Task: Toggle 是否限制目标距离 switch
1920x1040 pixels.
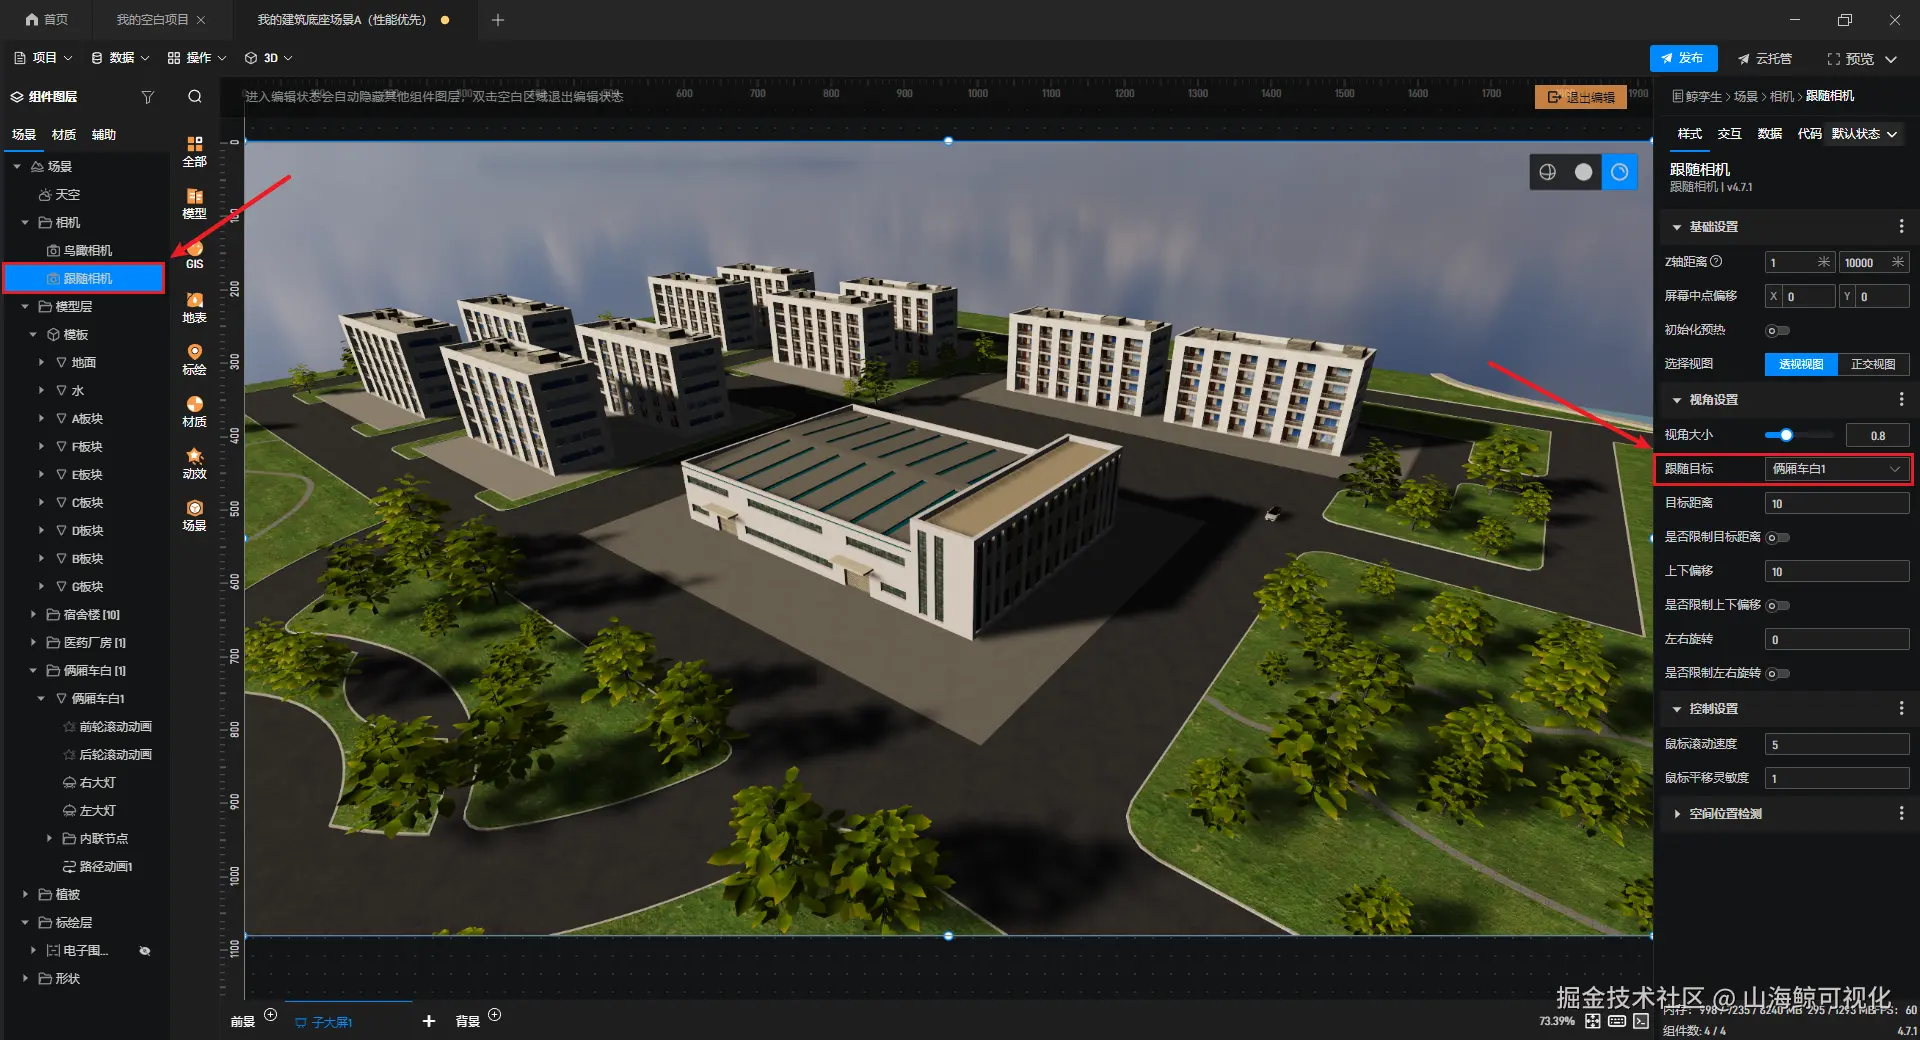Action: 1777,538
